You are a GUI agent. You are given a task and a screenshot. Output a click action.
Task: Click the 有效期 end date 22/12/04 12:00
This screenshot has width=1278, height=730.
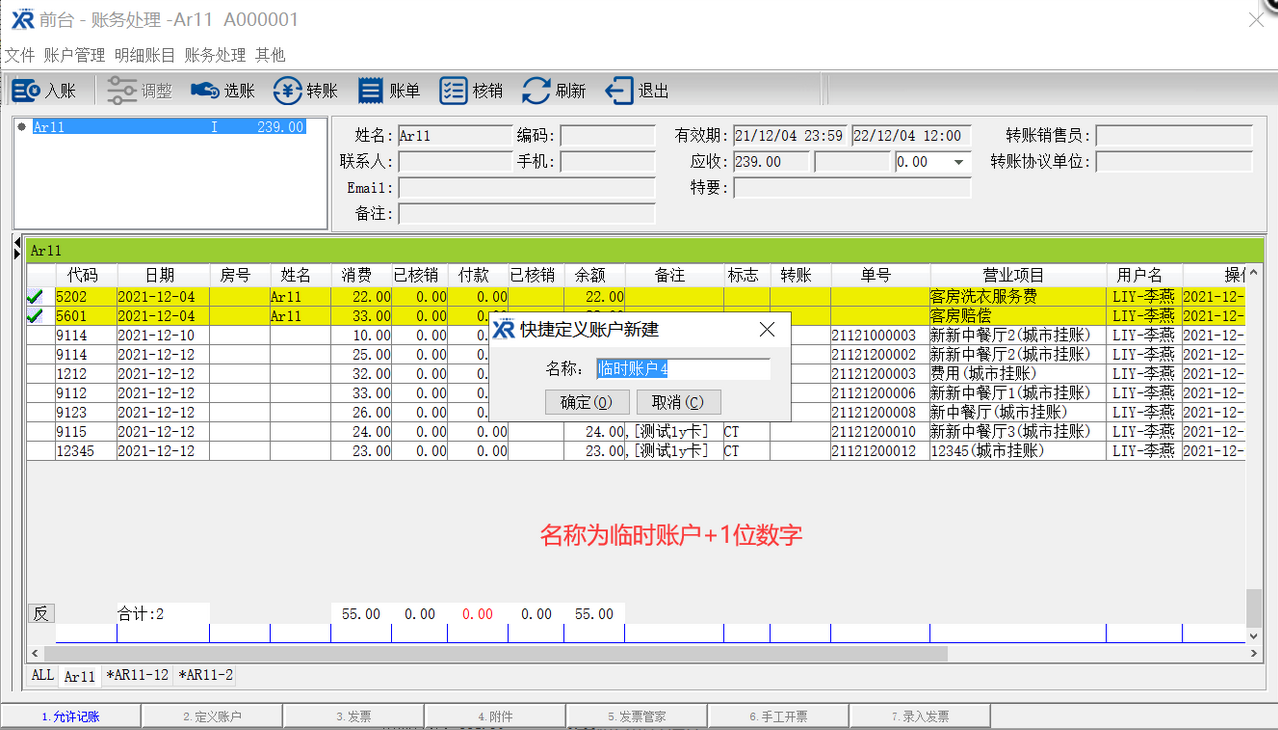pyautogui.click(x=911, y=136)
